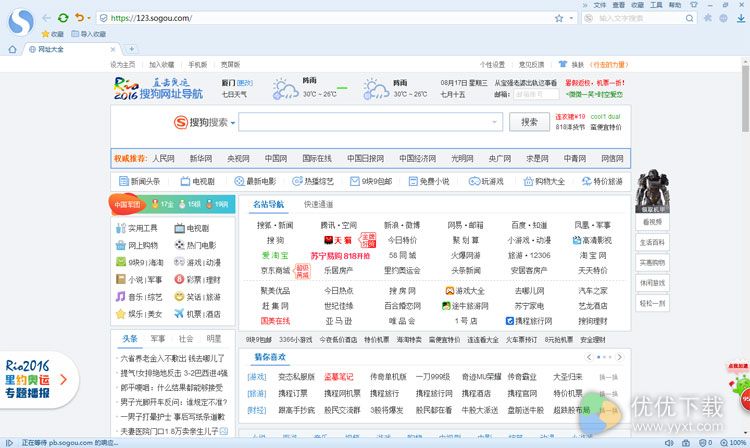Open 人民网 recommended link
Viewport: 750px width, 448px height.
(164, 158)
